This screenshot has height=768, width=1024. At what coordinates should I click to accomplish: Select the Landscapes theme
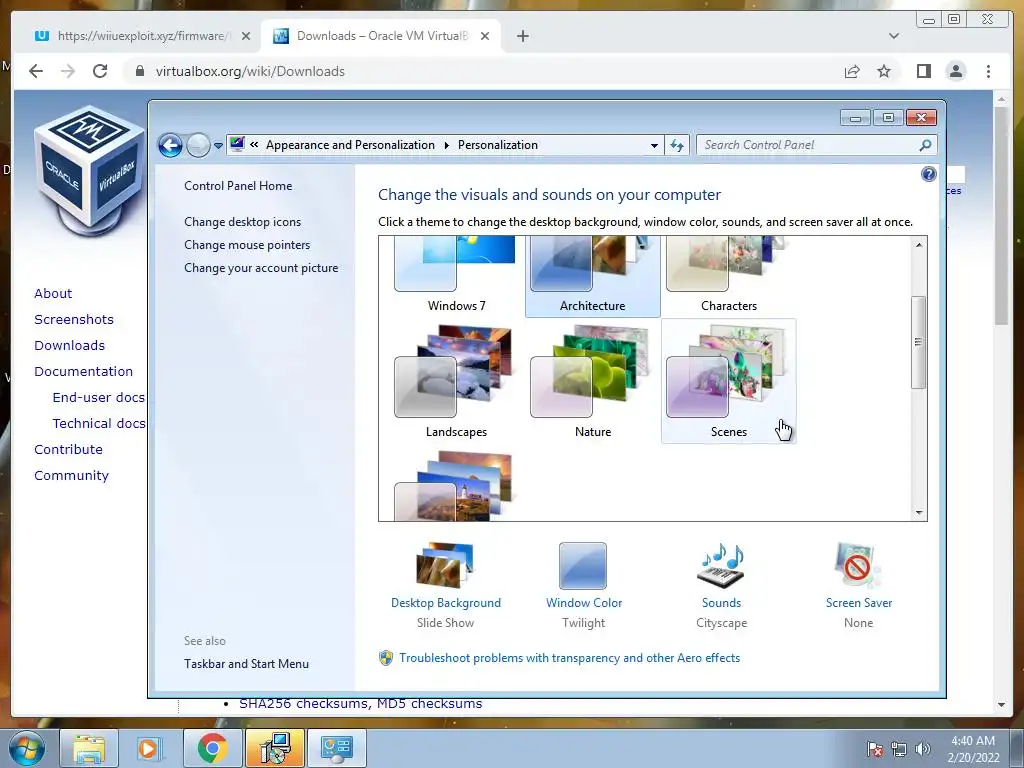(456, 381)
